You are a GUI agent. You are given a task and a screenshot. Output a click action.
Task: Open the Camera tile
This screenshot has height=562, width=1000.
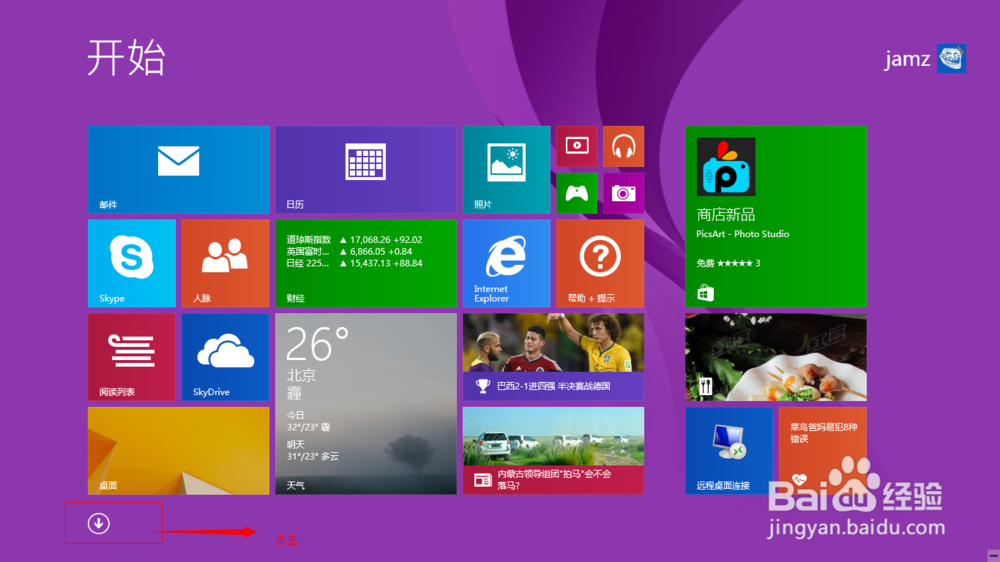623,193
